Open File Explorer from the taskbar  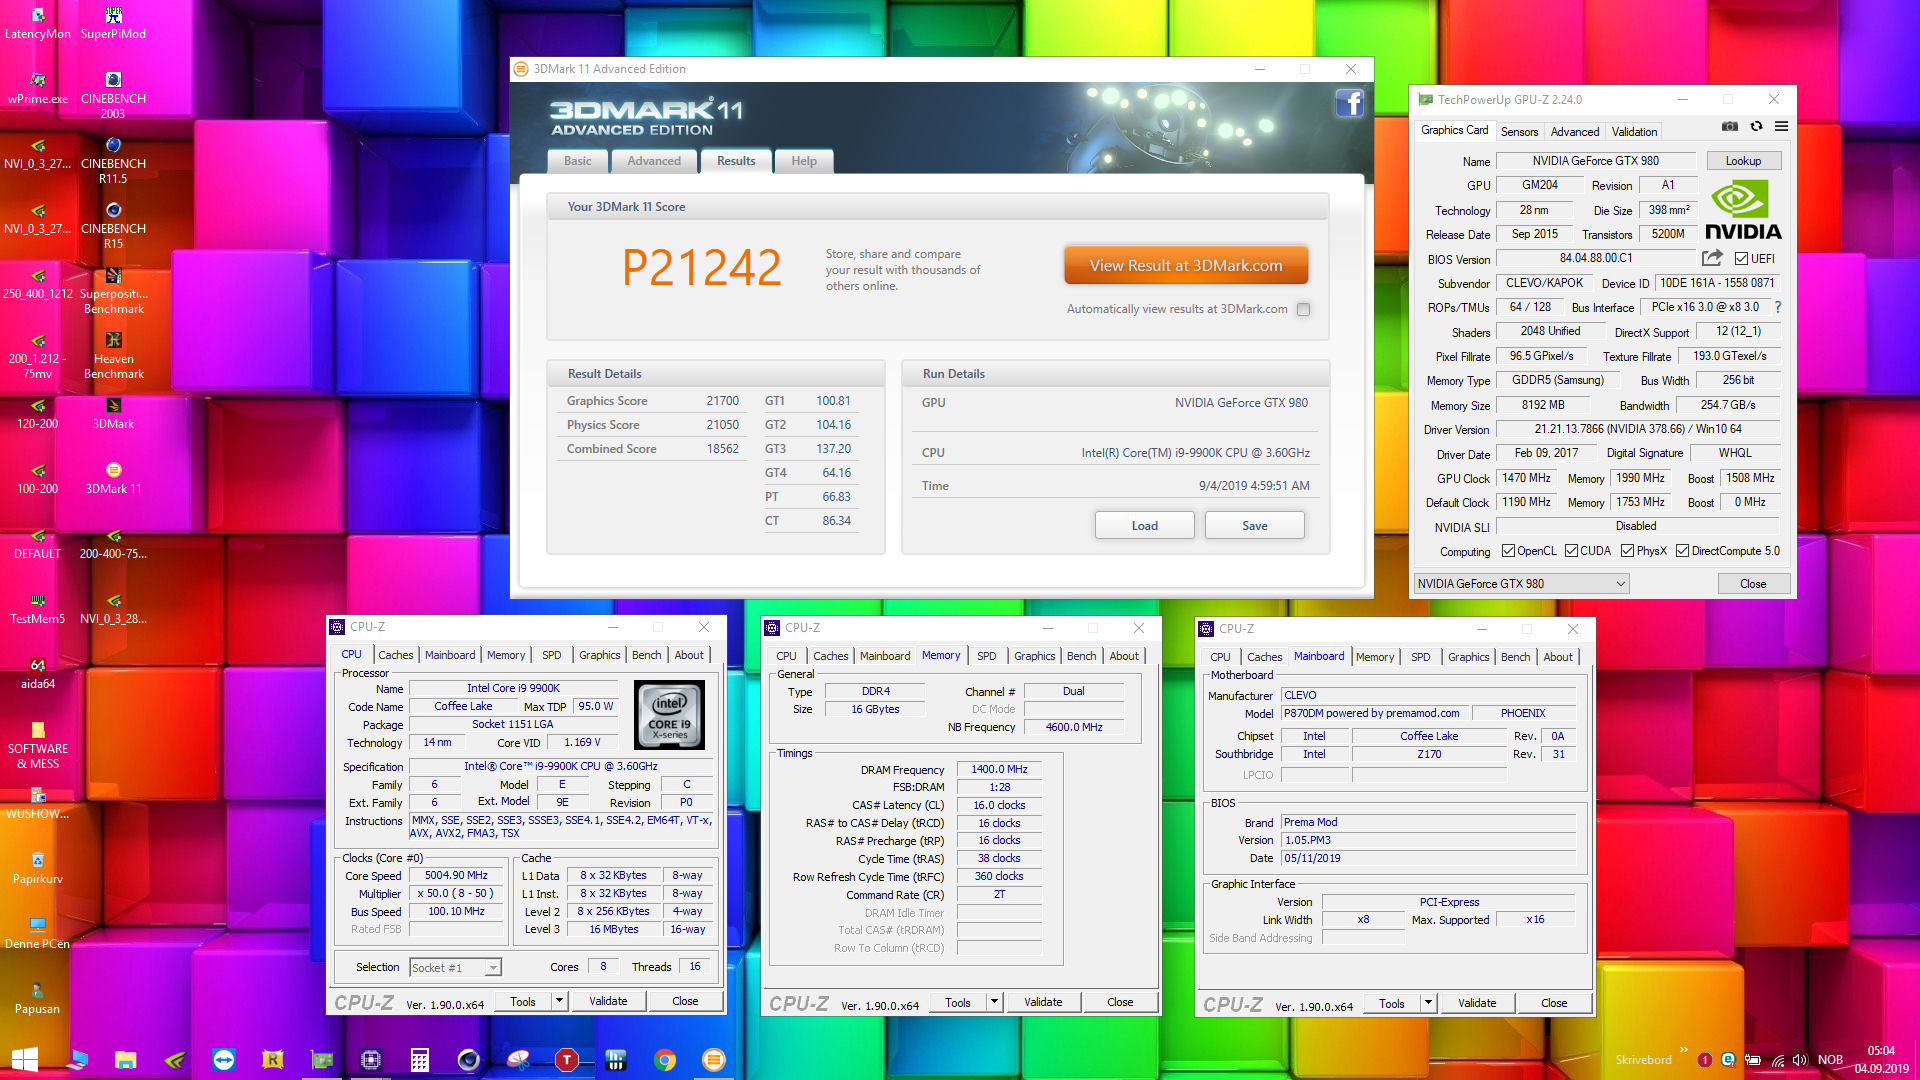125,1060
